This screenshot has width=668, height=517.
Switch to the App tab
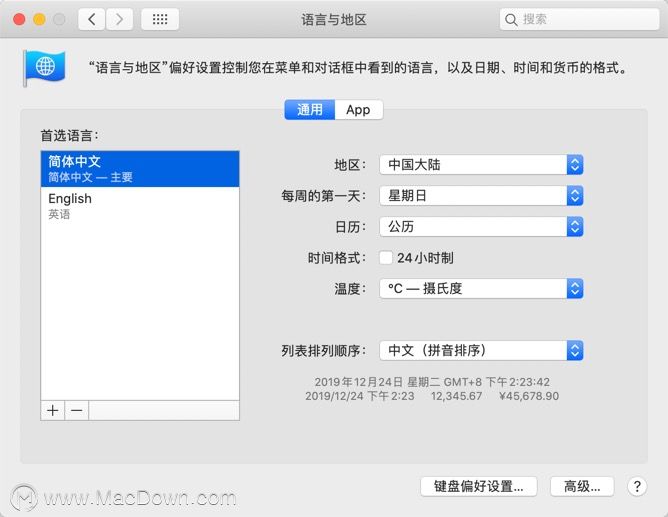pyautogui.click(x=358, y=110)
